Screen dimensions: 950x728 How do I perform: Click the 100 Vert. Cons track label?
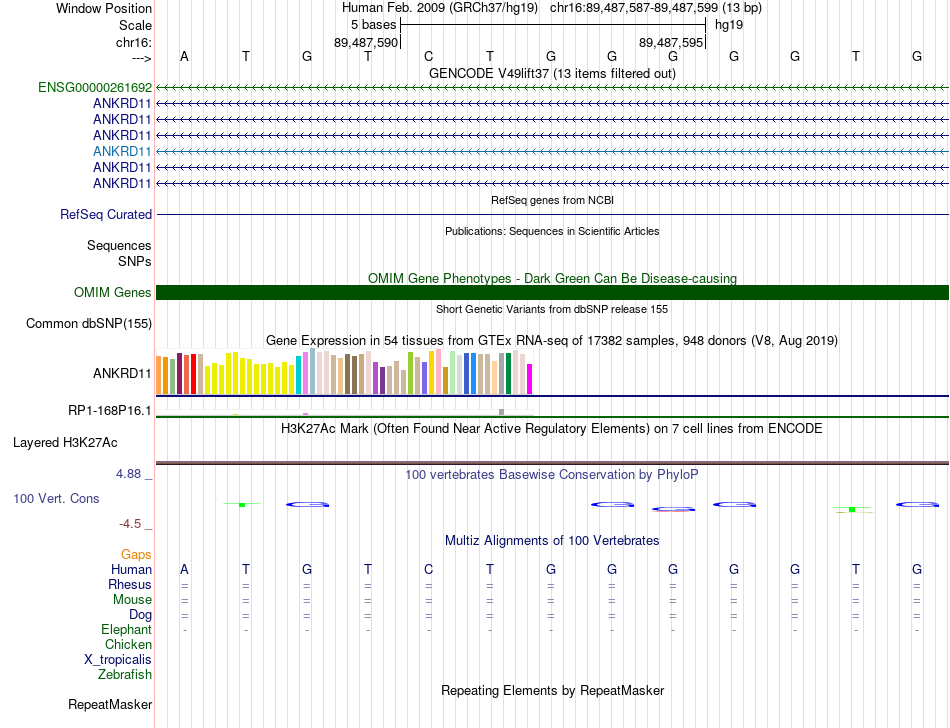tap(56, 498)
